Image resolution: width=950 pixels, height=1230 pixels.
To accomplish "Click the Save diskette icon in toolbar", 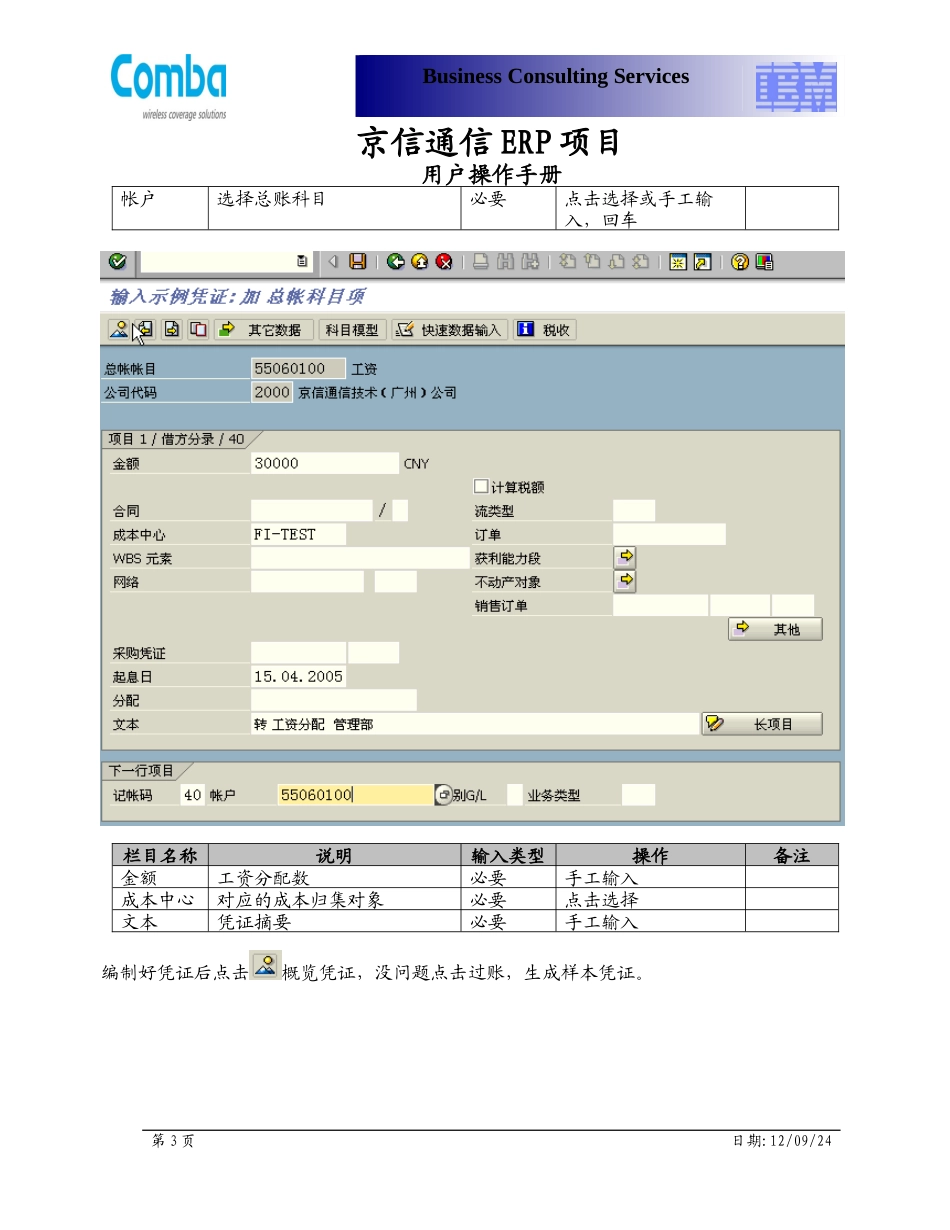I will click(358, 262).
